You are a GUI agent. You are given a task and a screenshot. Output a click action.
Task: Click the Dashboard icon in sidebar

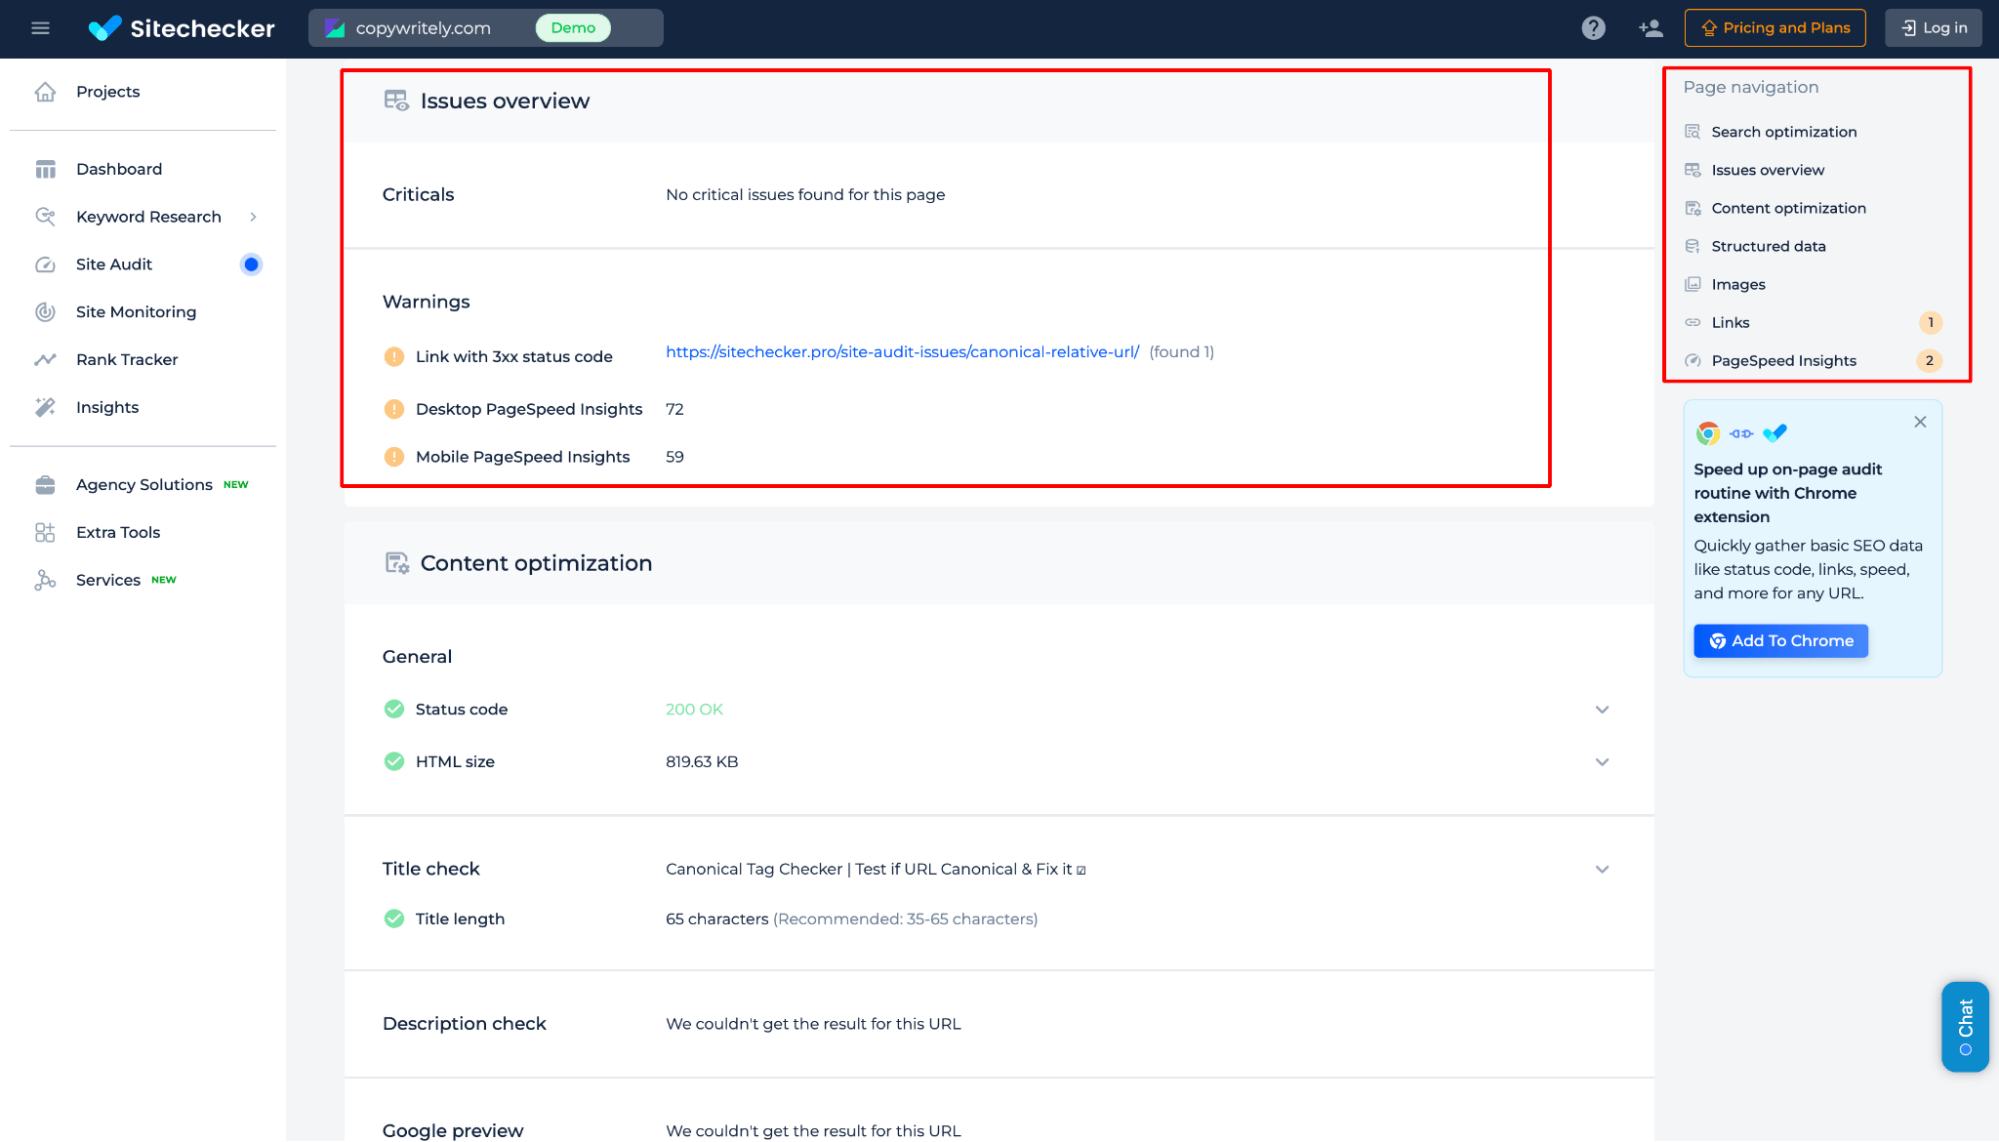click(45, 169)
